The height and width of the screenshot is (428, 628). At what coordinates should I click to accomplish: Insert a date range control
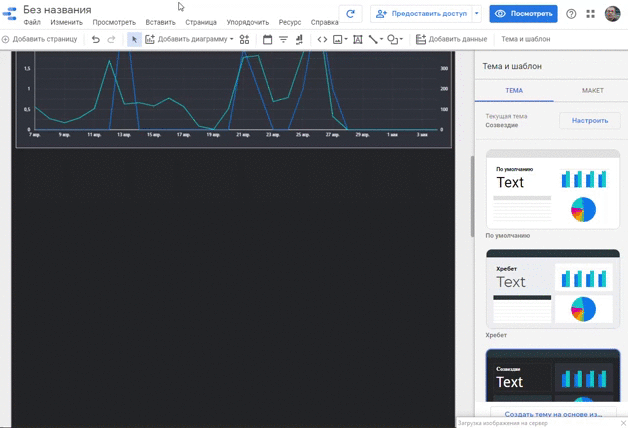(267, 39)
